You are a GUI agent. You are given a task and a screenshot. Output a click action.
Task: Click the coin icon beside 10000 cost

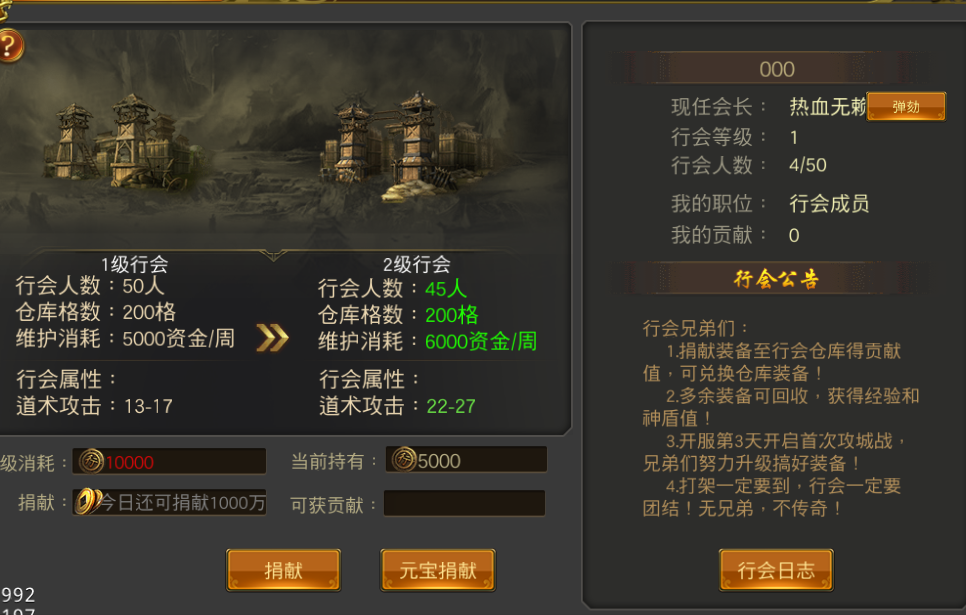(91, 461)
